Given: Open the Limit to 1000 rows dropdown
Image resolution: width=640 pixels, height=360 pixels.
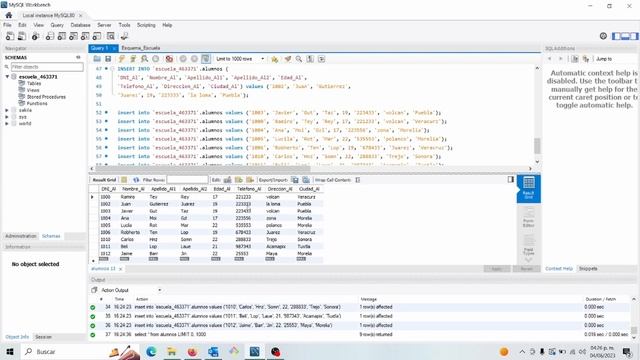Looking at the screenshot, I should pyautogui.click(x=240, y=59).
